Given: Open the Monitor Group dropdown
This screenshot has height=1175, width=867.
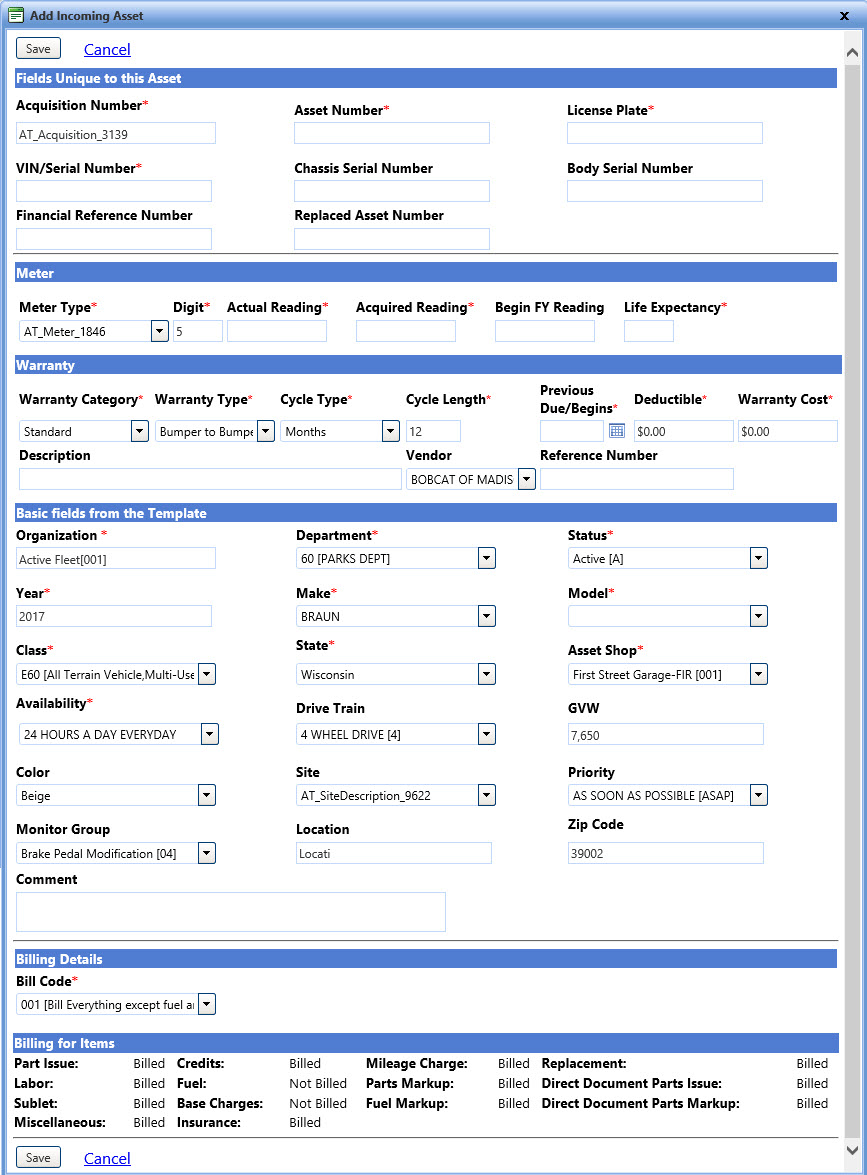Looking at the screenshot, I should tap(207, 853).
